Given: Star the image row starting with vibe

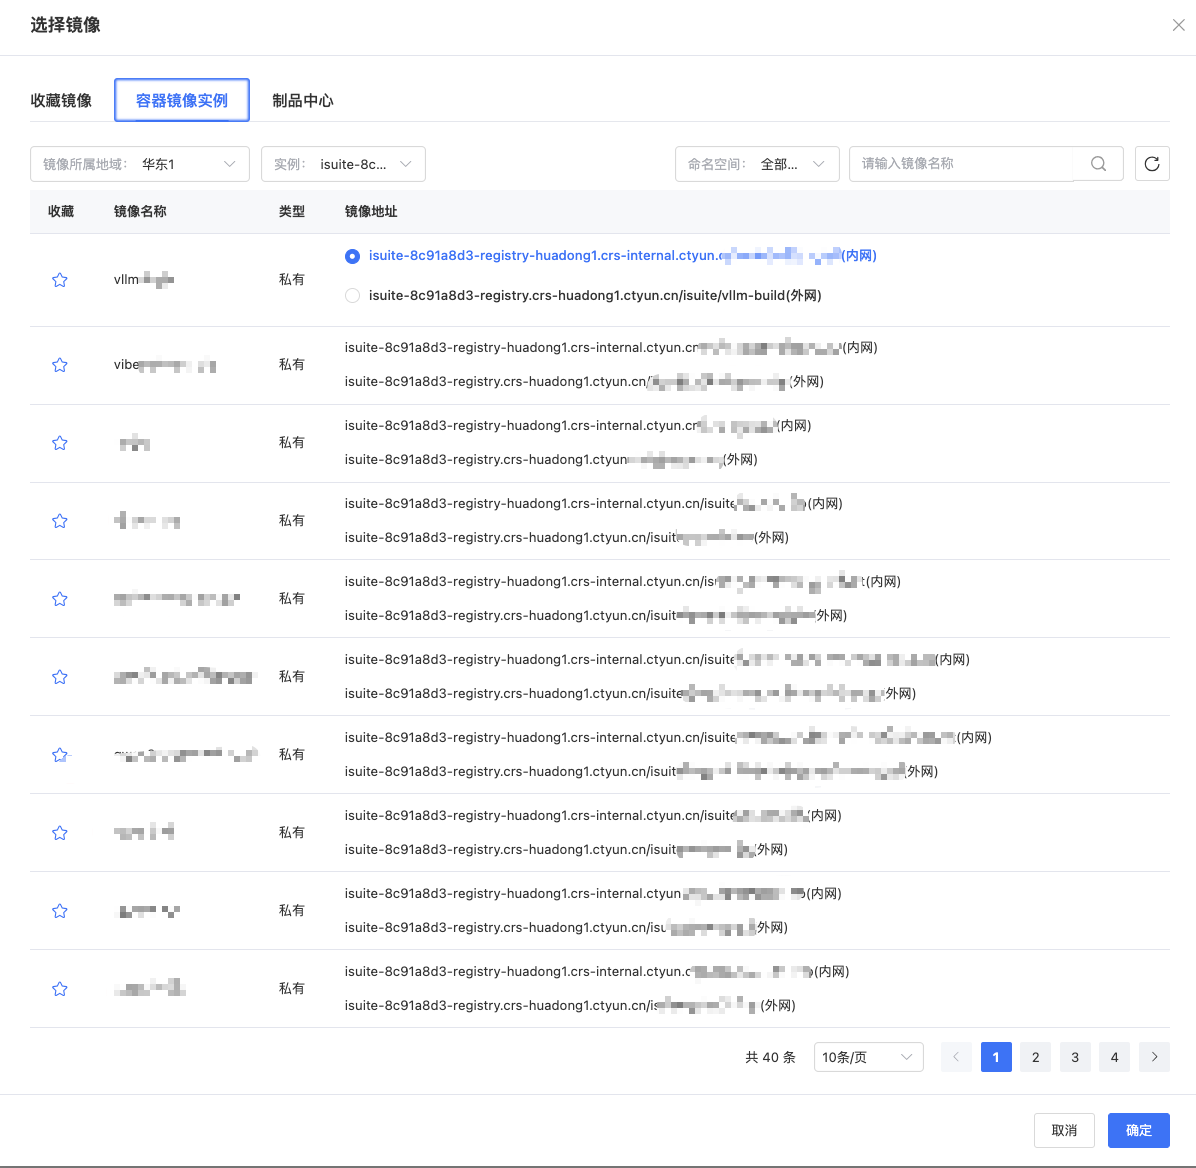Looking at the screenshot, I should pos(60,365).
